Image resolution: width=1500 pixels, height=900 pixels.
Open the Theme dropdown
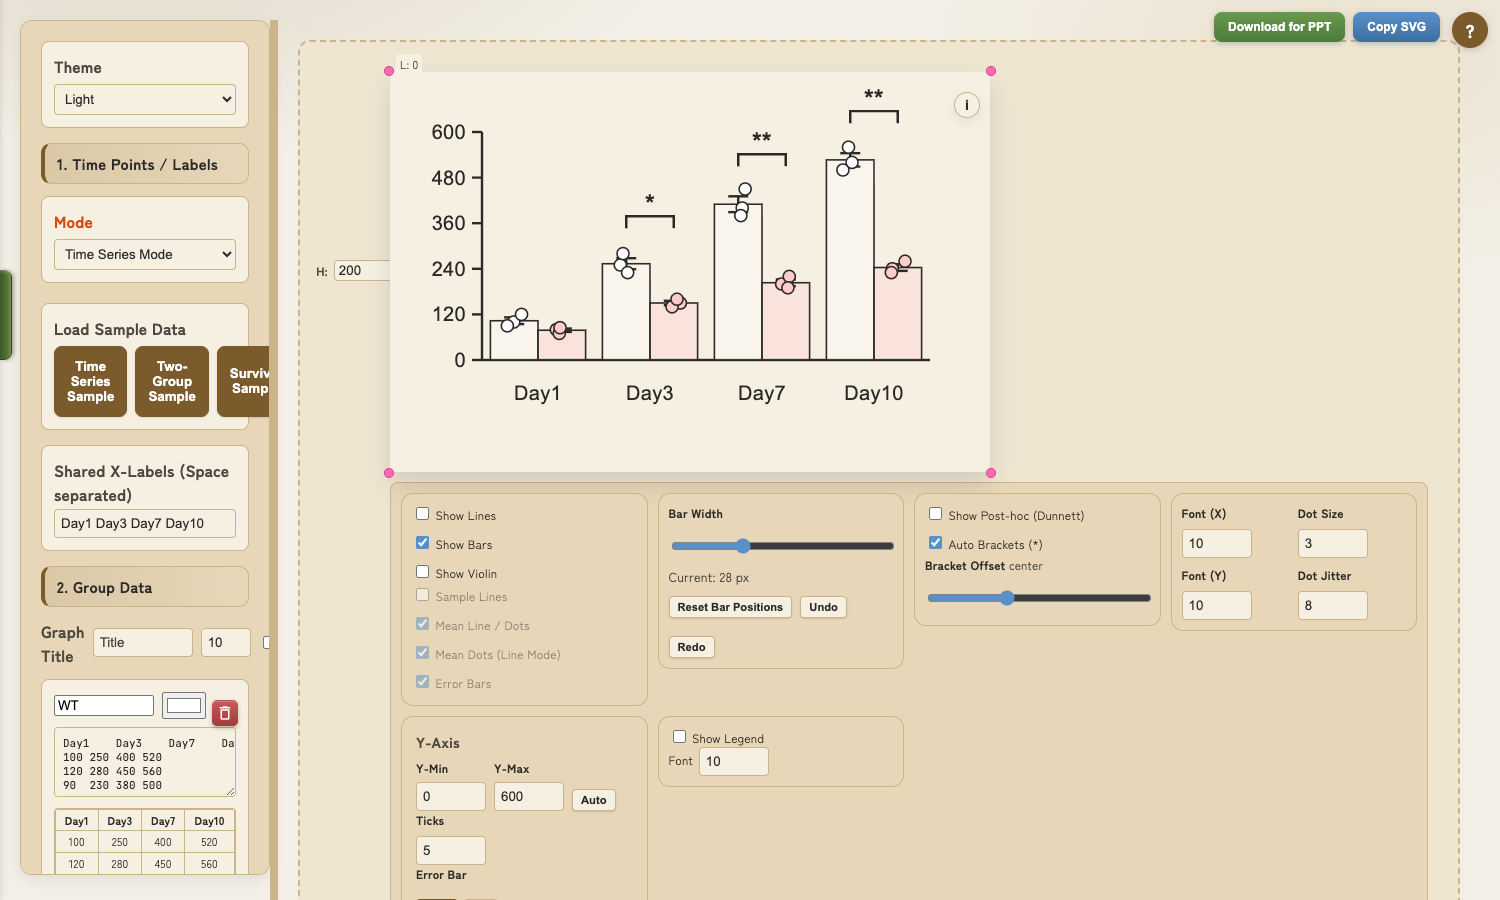(144, 99)
